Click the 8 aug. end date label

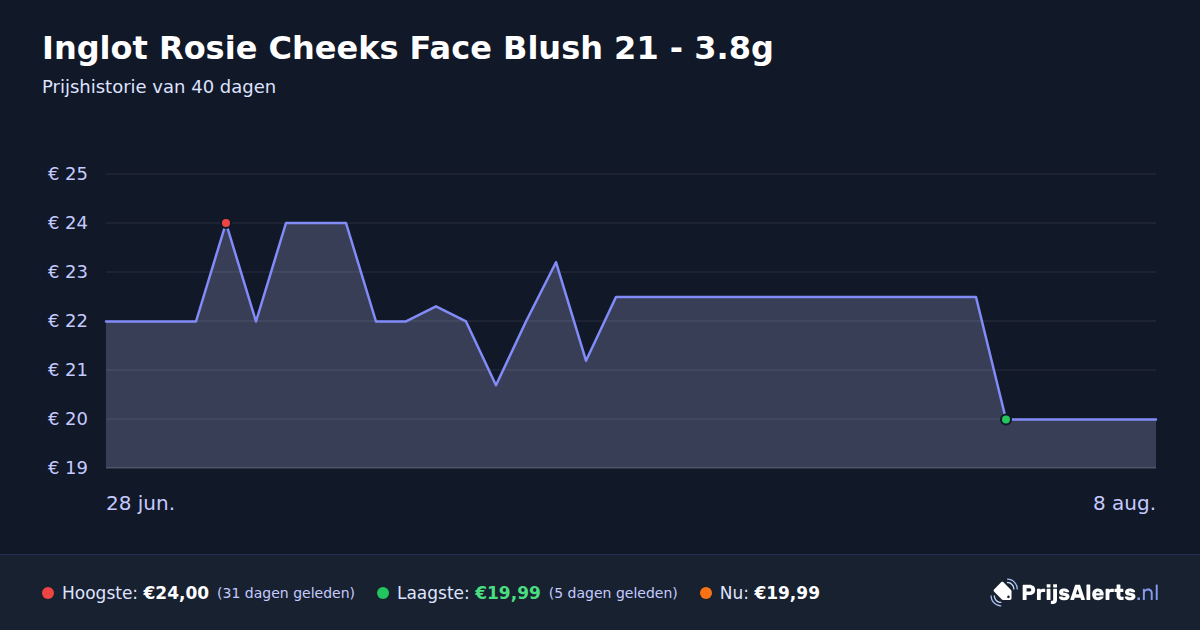(x=1124, y=503)
